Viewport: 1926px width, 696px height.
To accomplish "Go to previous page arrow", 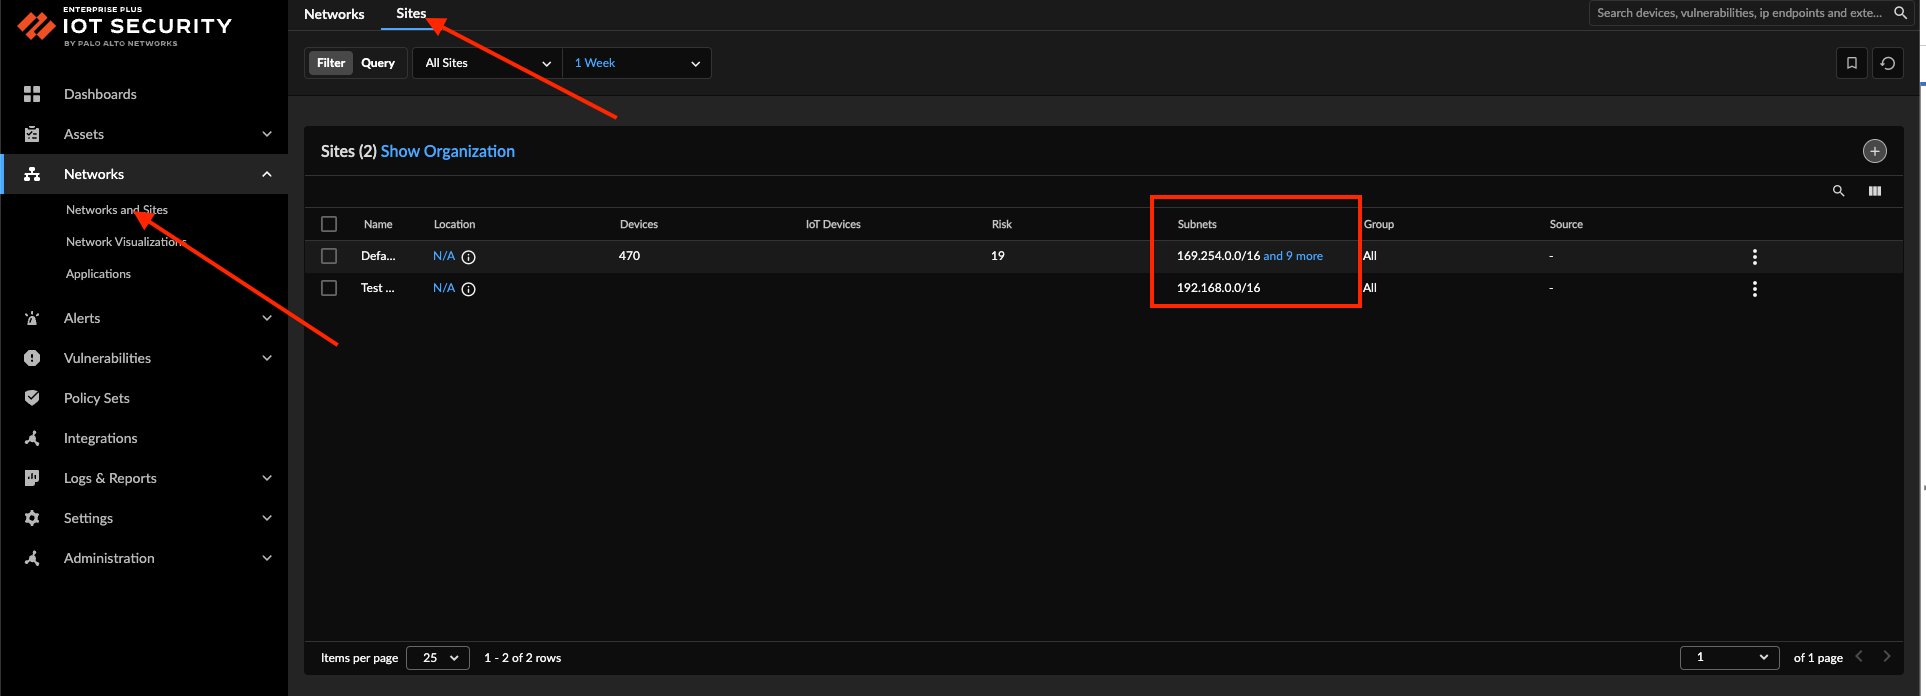I will (x=1859, y=656).
